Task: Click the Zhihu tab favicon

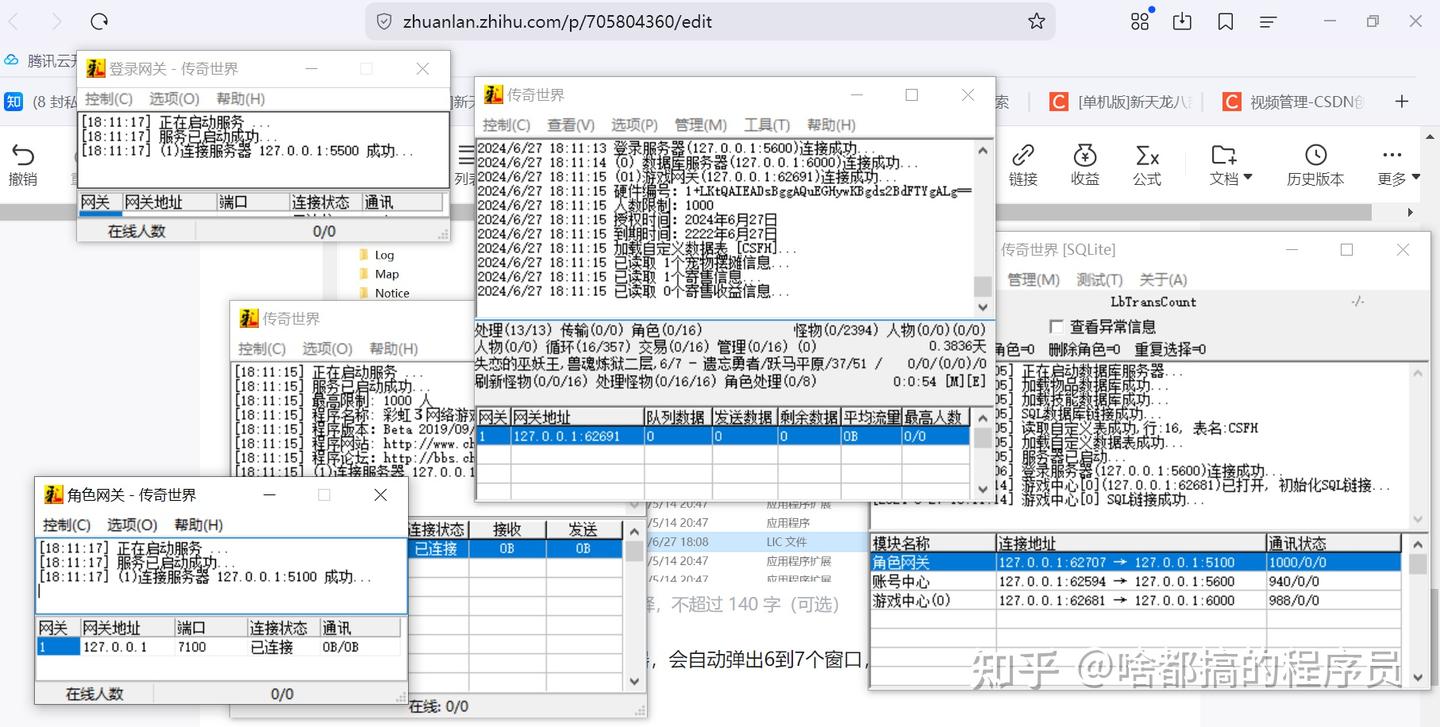Action: click(x=14, y=101)
